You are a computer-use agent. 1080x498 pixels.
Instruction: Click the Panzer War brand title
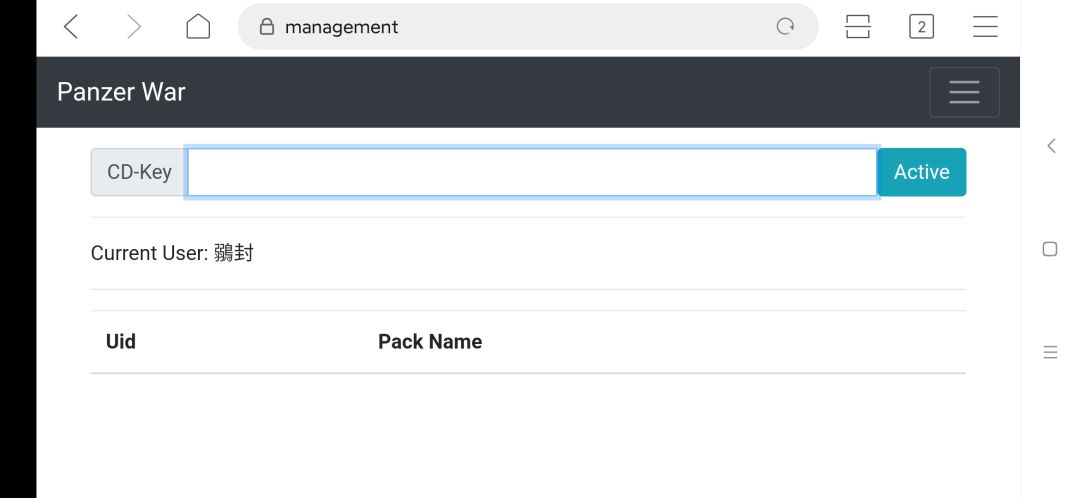121,92
